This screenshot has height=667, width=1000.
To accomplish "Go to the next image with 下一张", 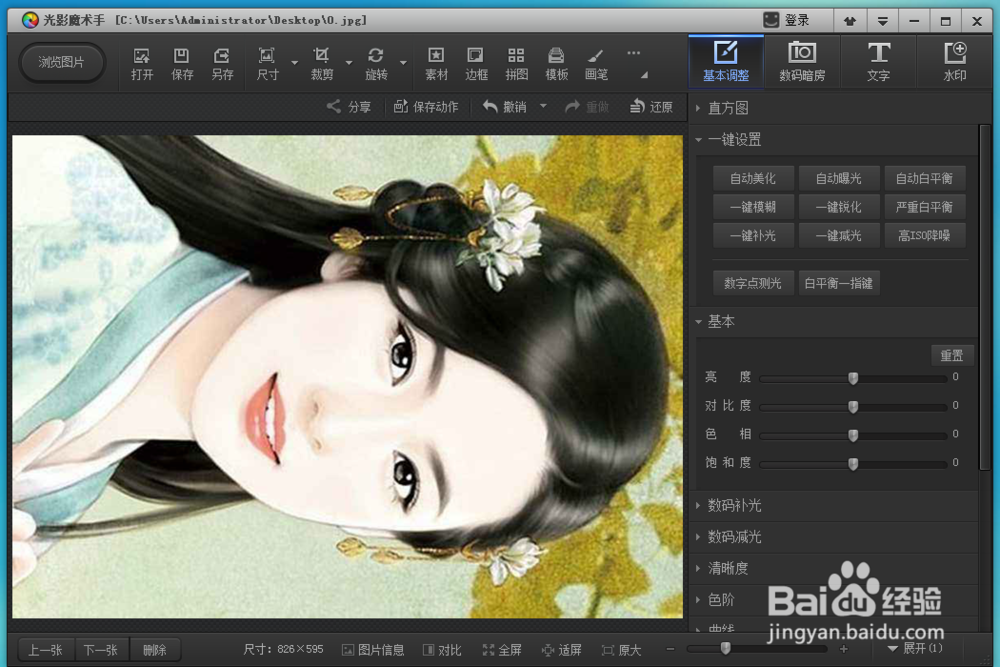I will pyautogui.click(x=101, y=650).
